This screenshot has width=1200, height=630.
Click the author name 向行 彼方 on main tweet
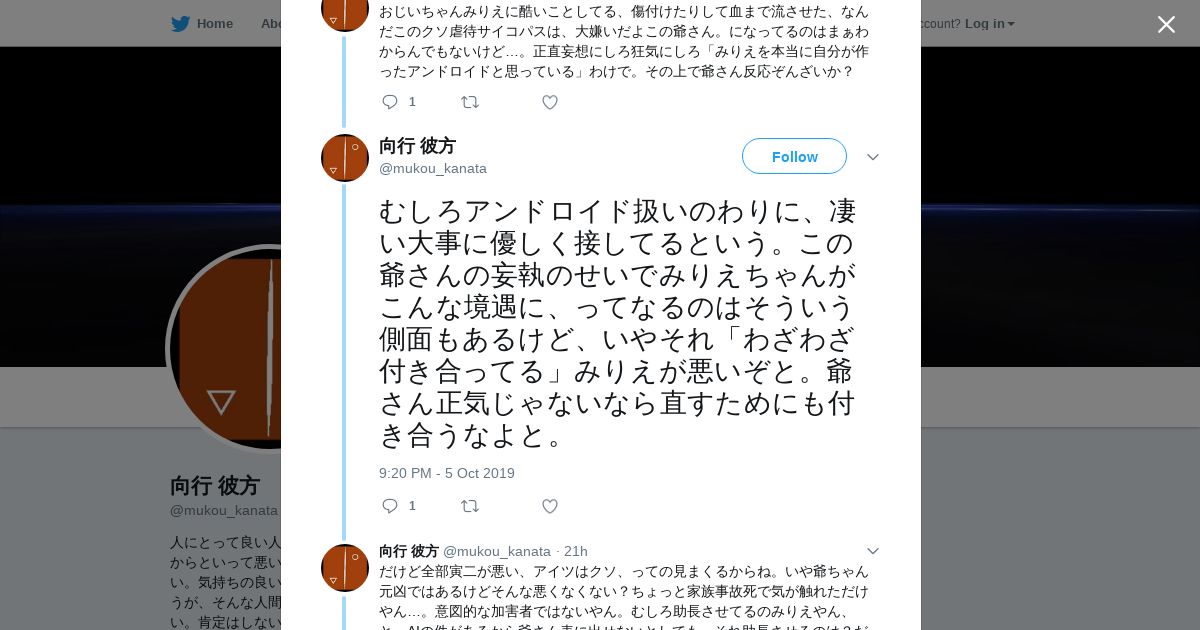(x=417, y=146)
